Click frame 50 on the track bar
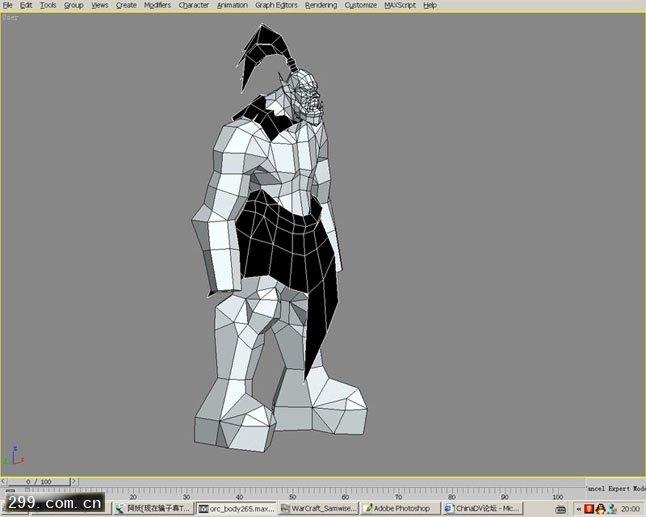This screenshot has width=646, height=517. 292,496
